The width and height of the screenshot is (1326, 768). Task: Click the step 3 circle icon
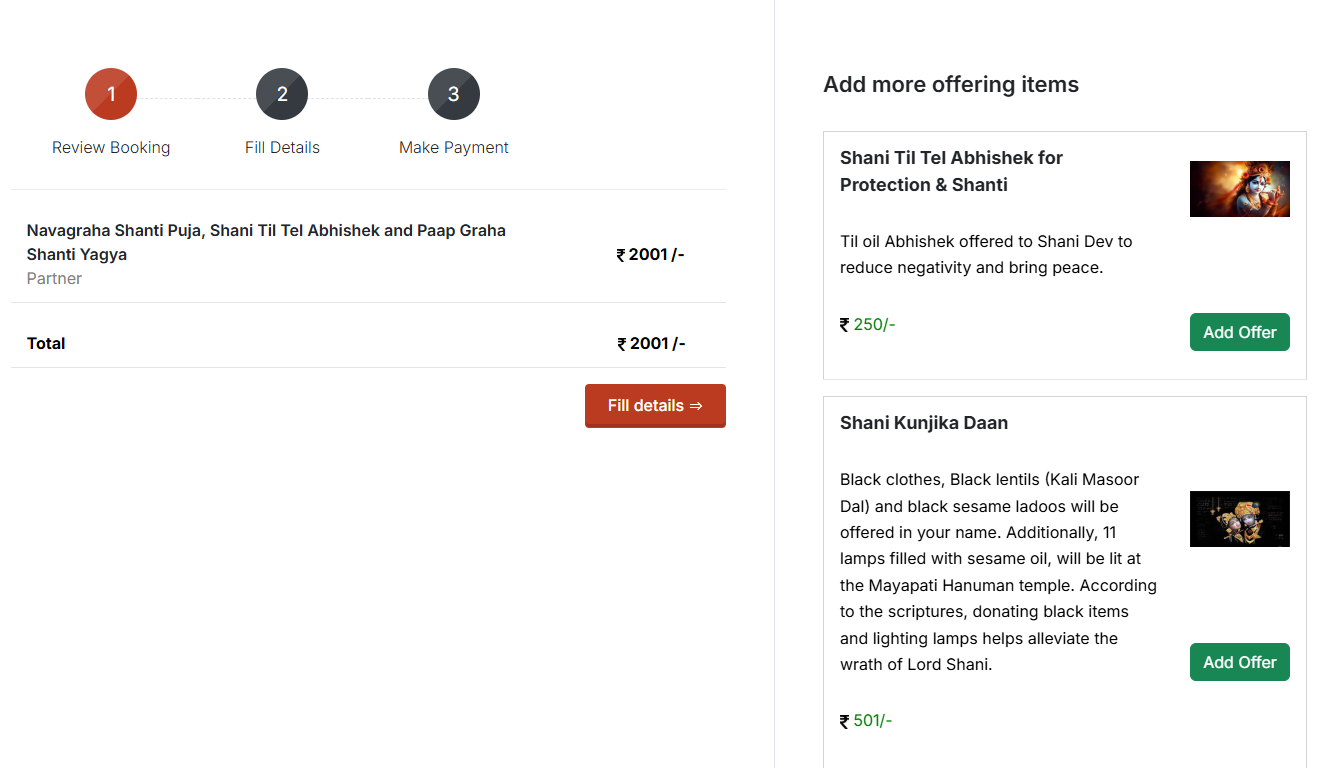click(454, 94)
